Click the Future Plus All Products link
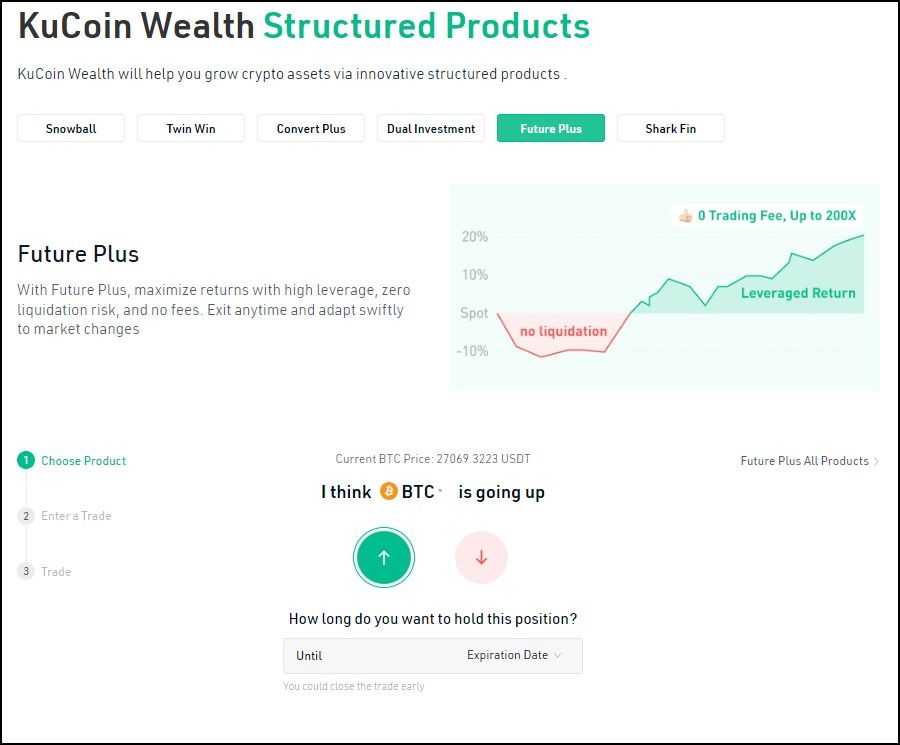The height and width of the screenshot is (745, 900). [804, 461]
